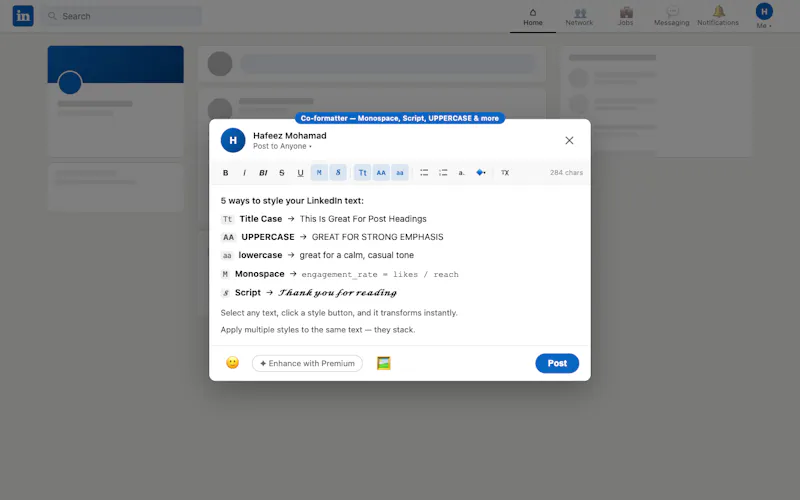Screen dimensions: 800x500
Task: Click the profile card avatar on left sidebar
Action: [70, 83]
